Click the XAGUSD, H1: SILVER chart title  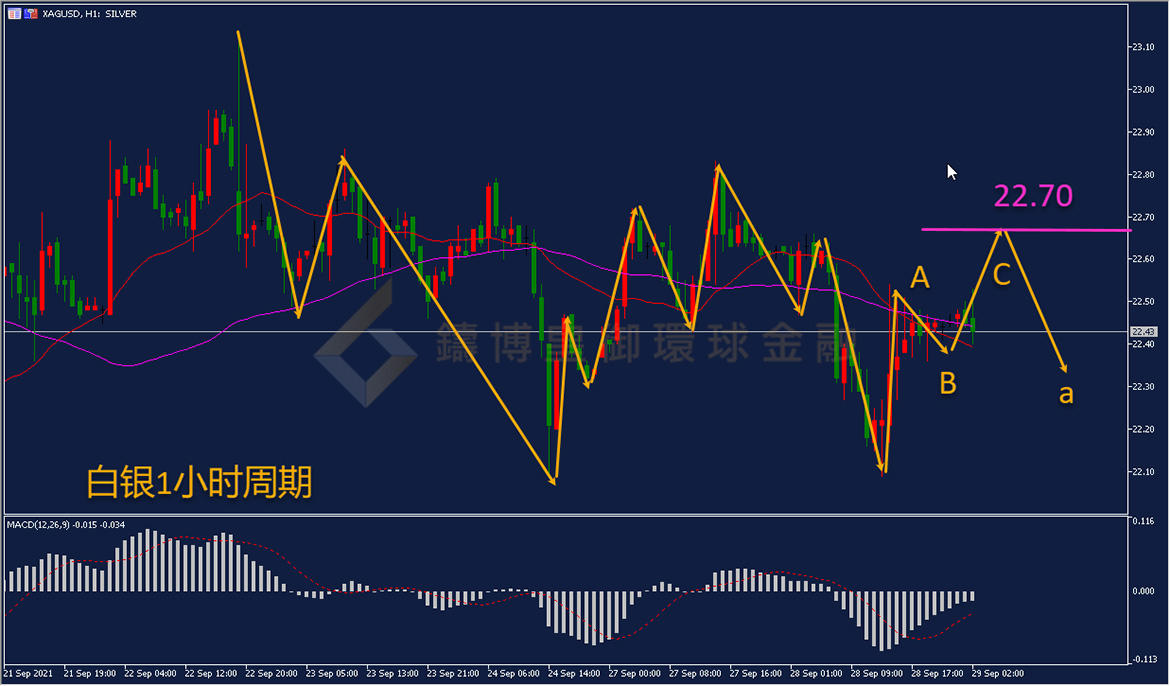click(x=90, y=14)
